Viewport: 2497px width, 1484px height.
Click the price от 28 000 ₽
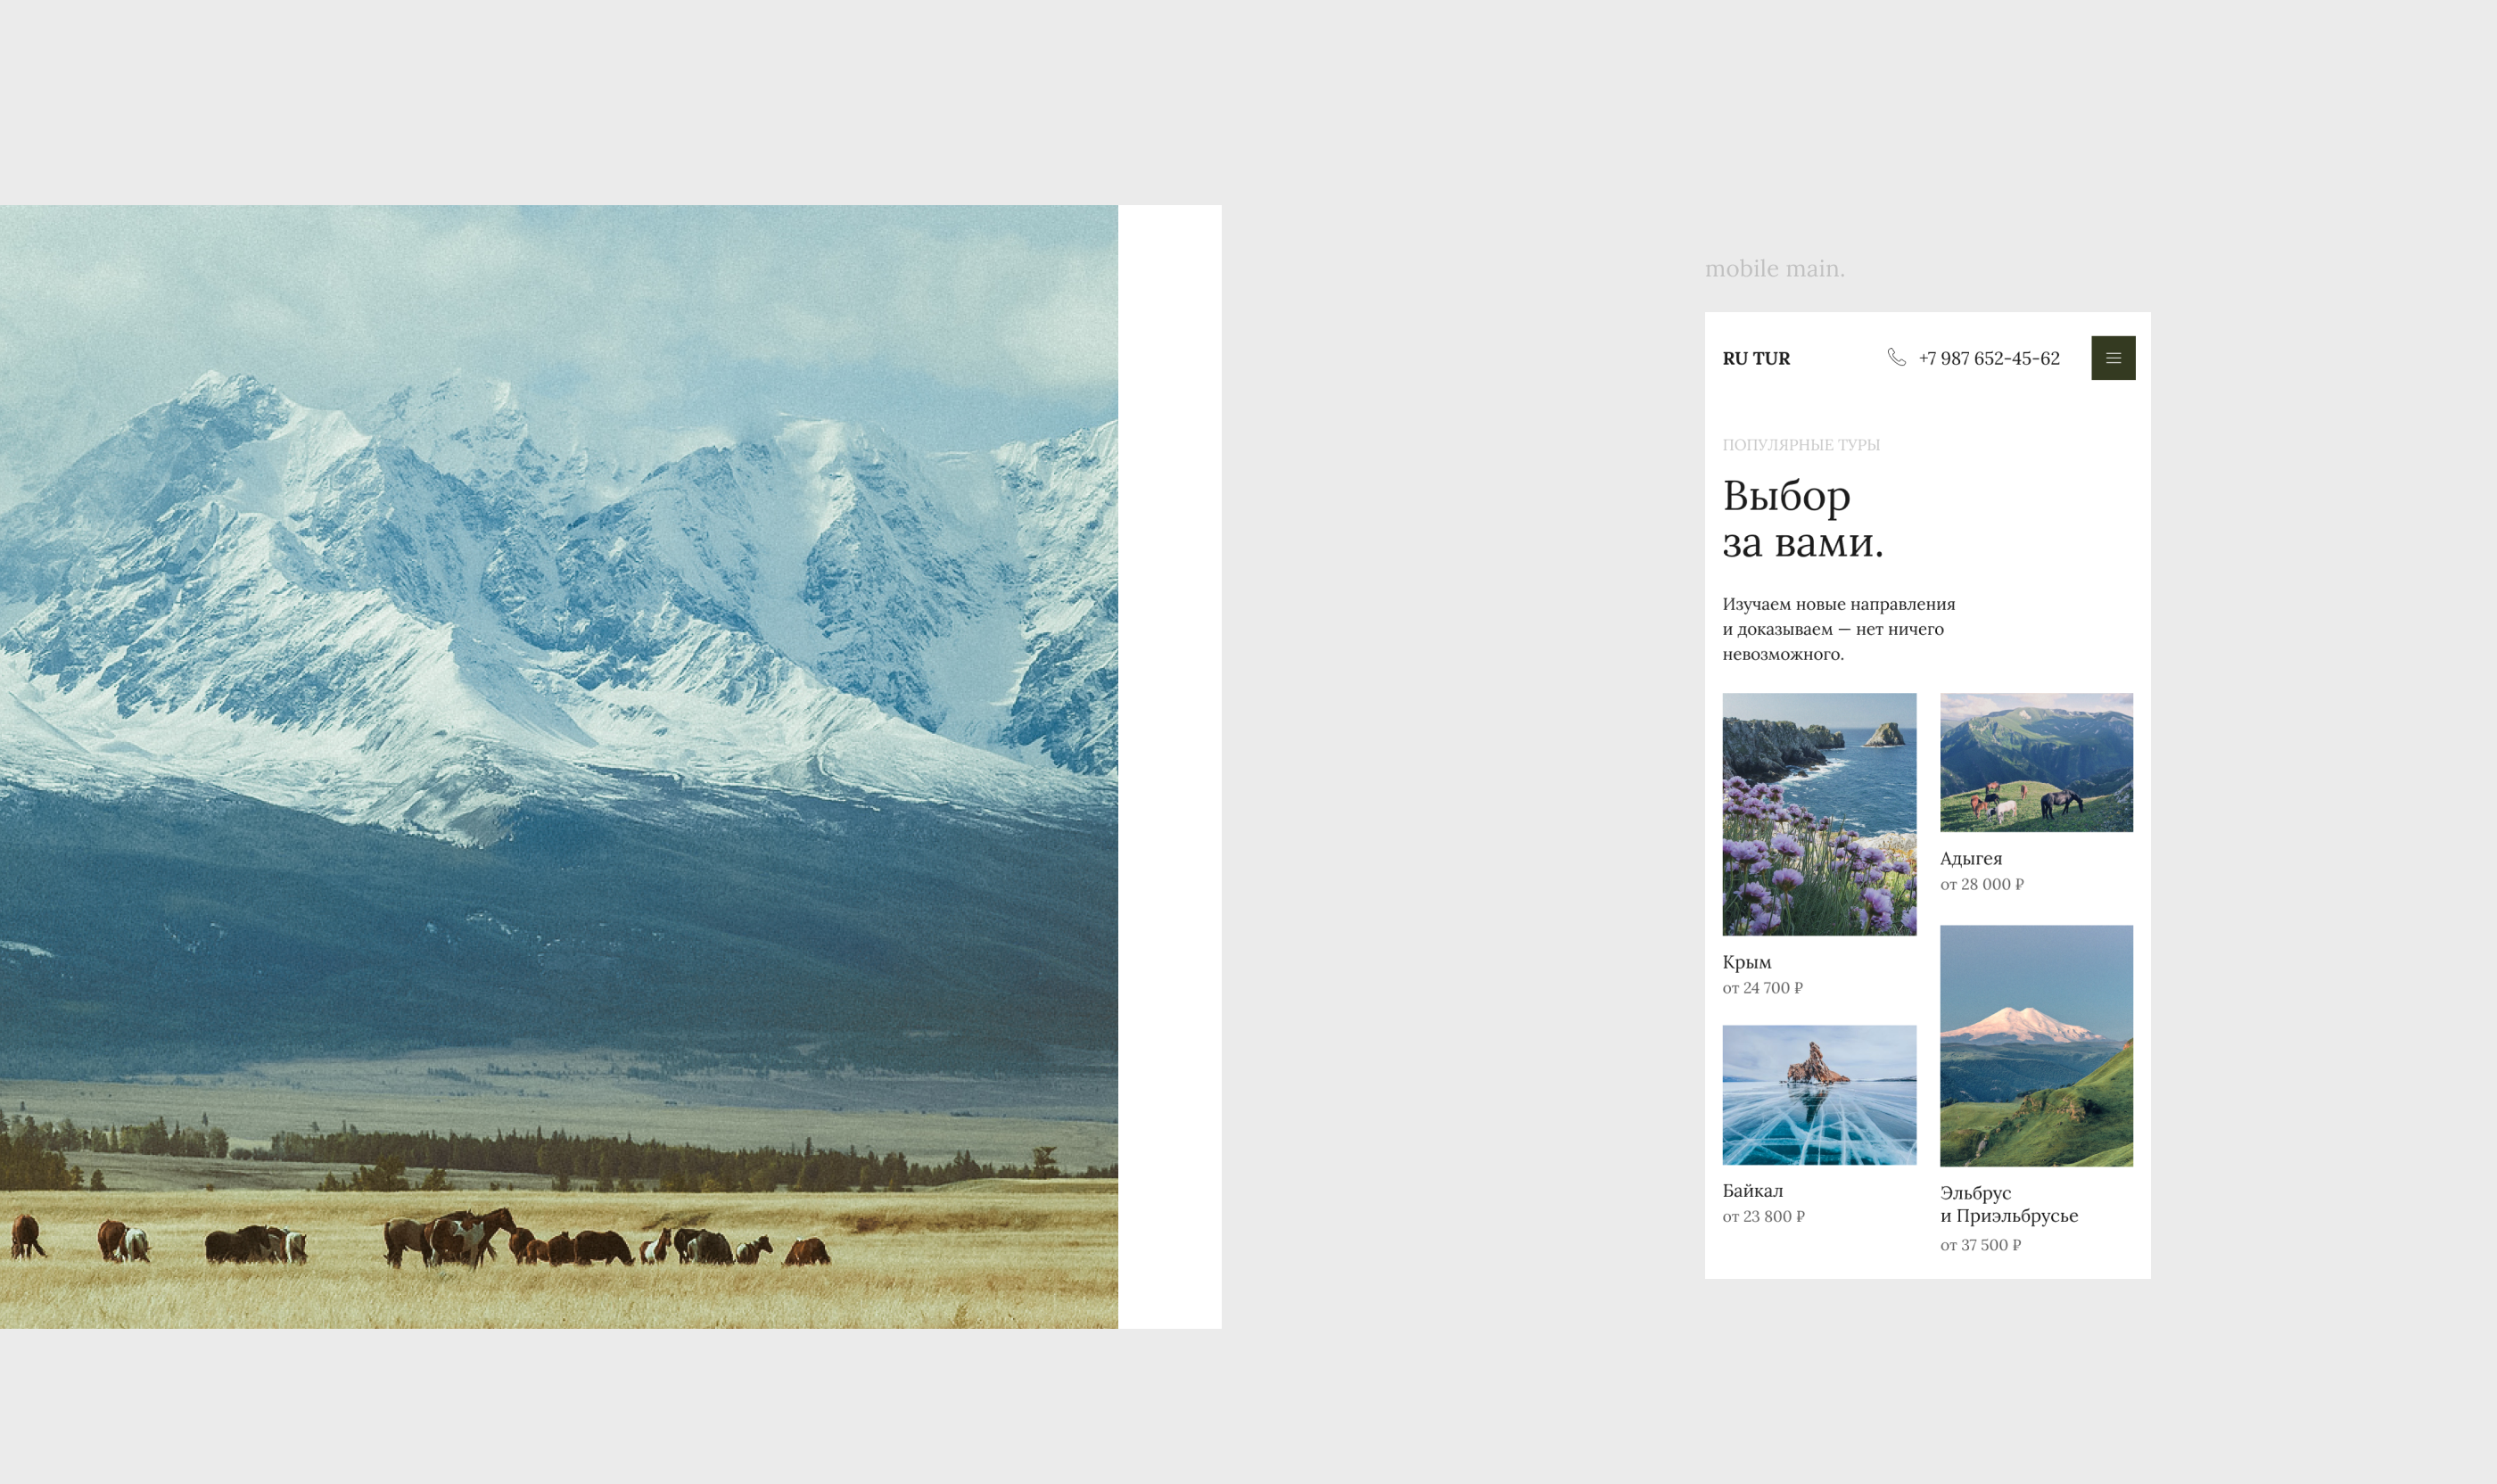point(1982,884)
